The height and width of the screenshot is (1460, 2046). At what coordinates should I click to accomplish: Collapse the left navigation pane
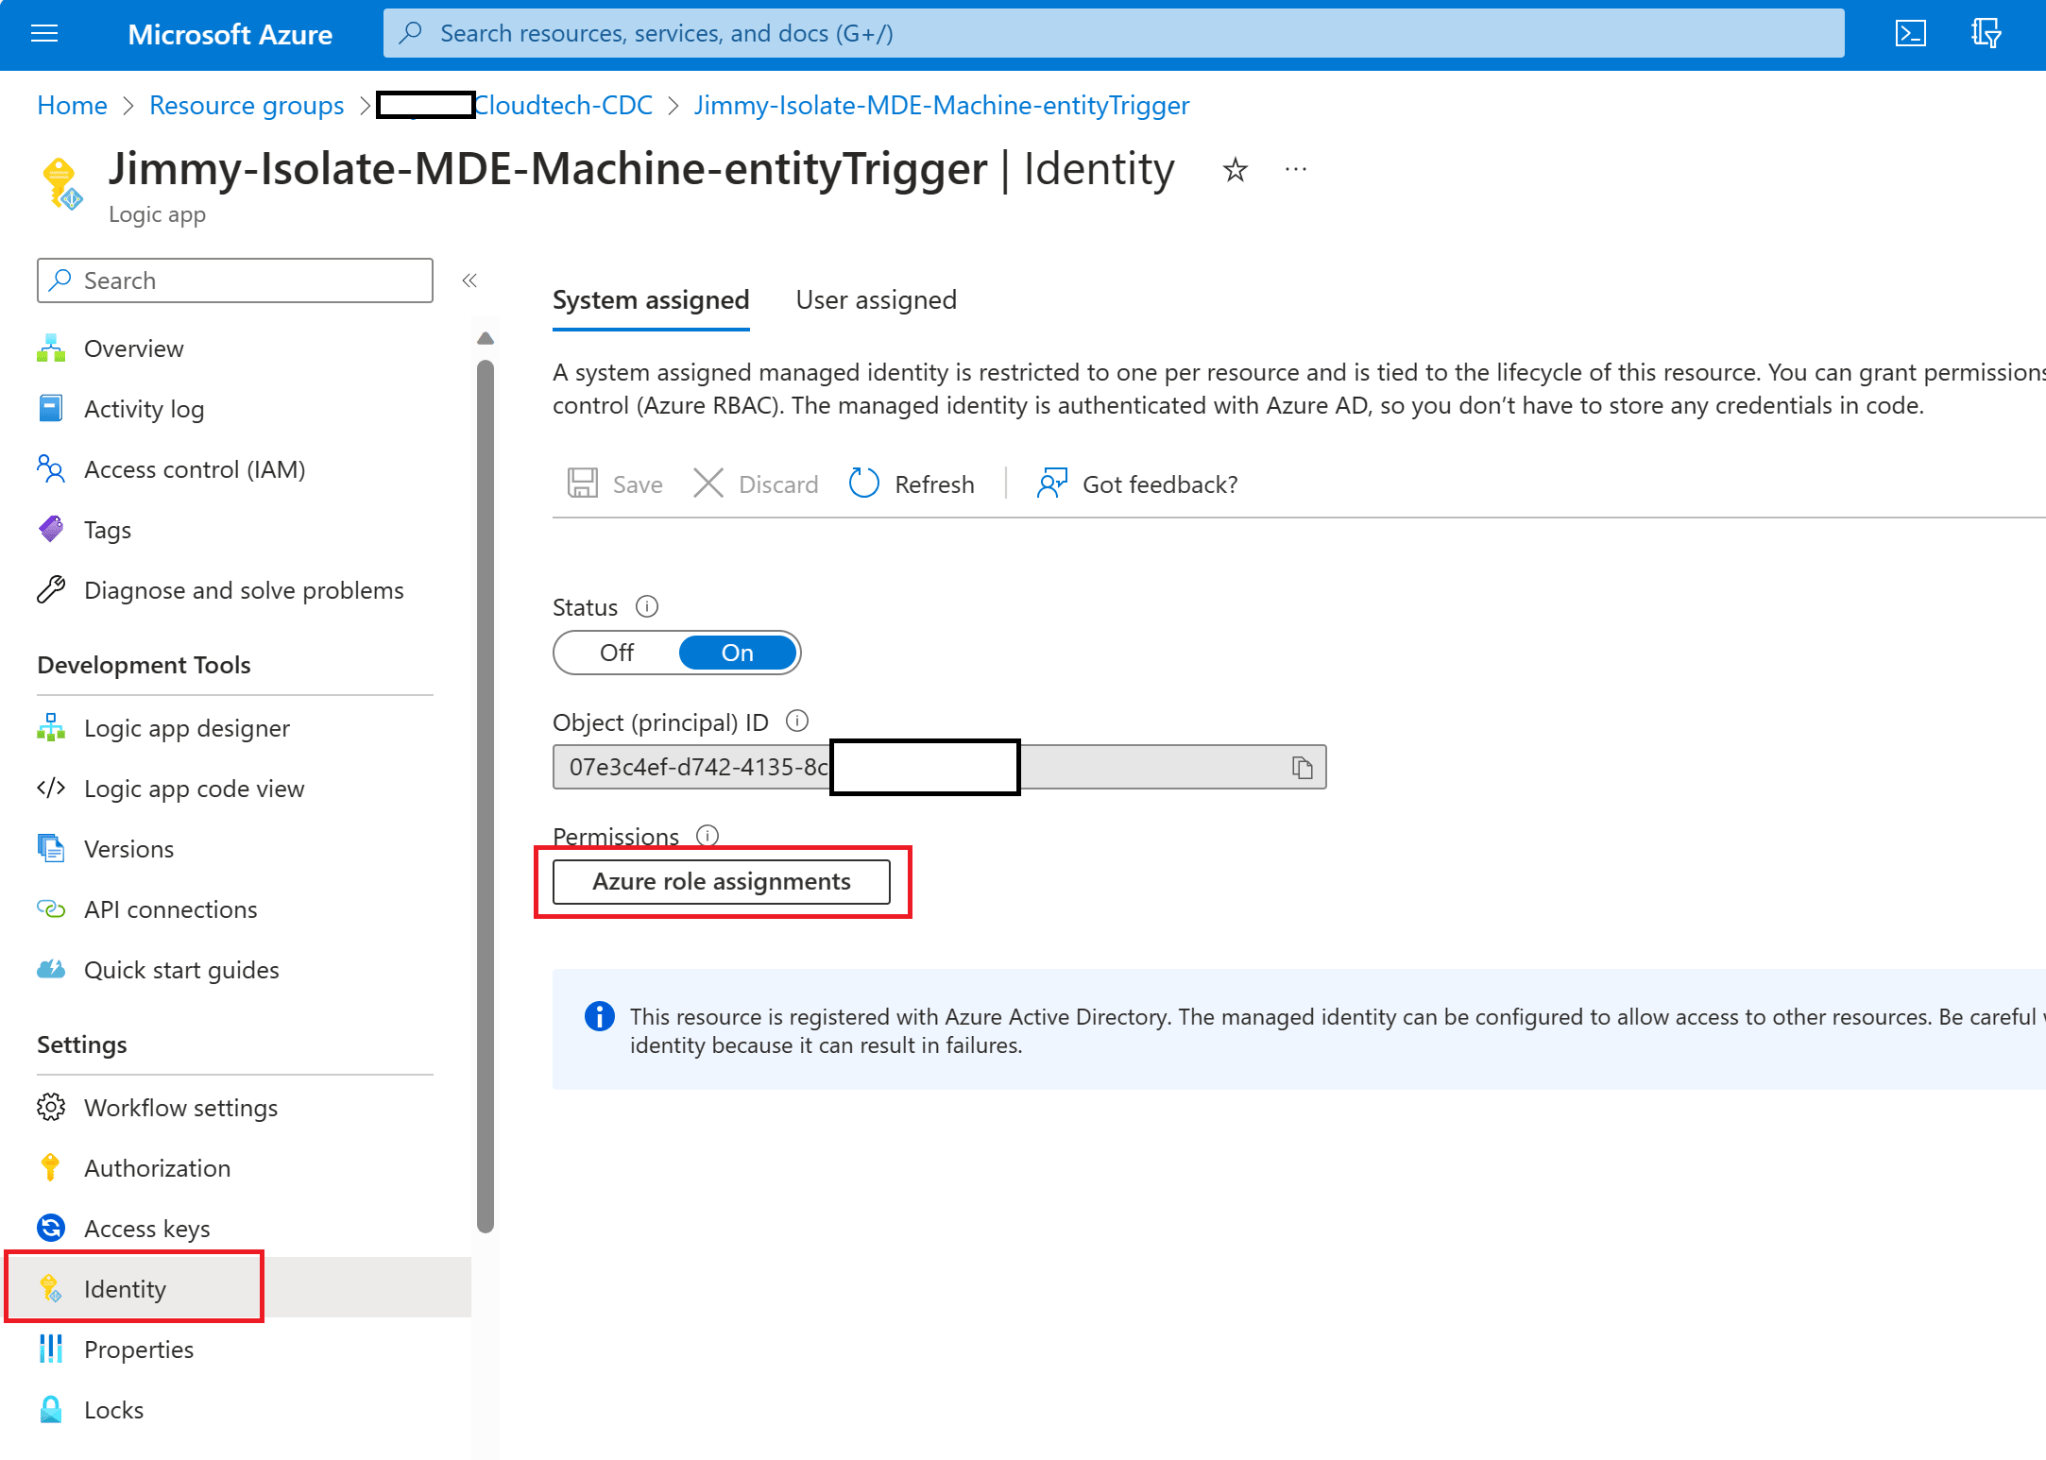click(469, 280)
